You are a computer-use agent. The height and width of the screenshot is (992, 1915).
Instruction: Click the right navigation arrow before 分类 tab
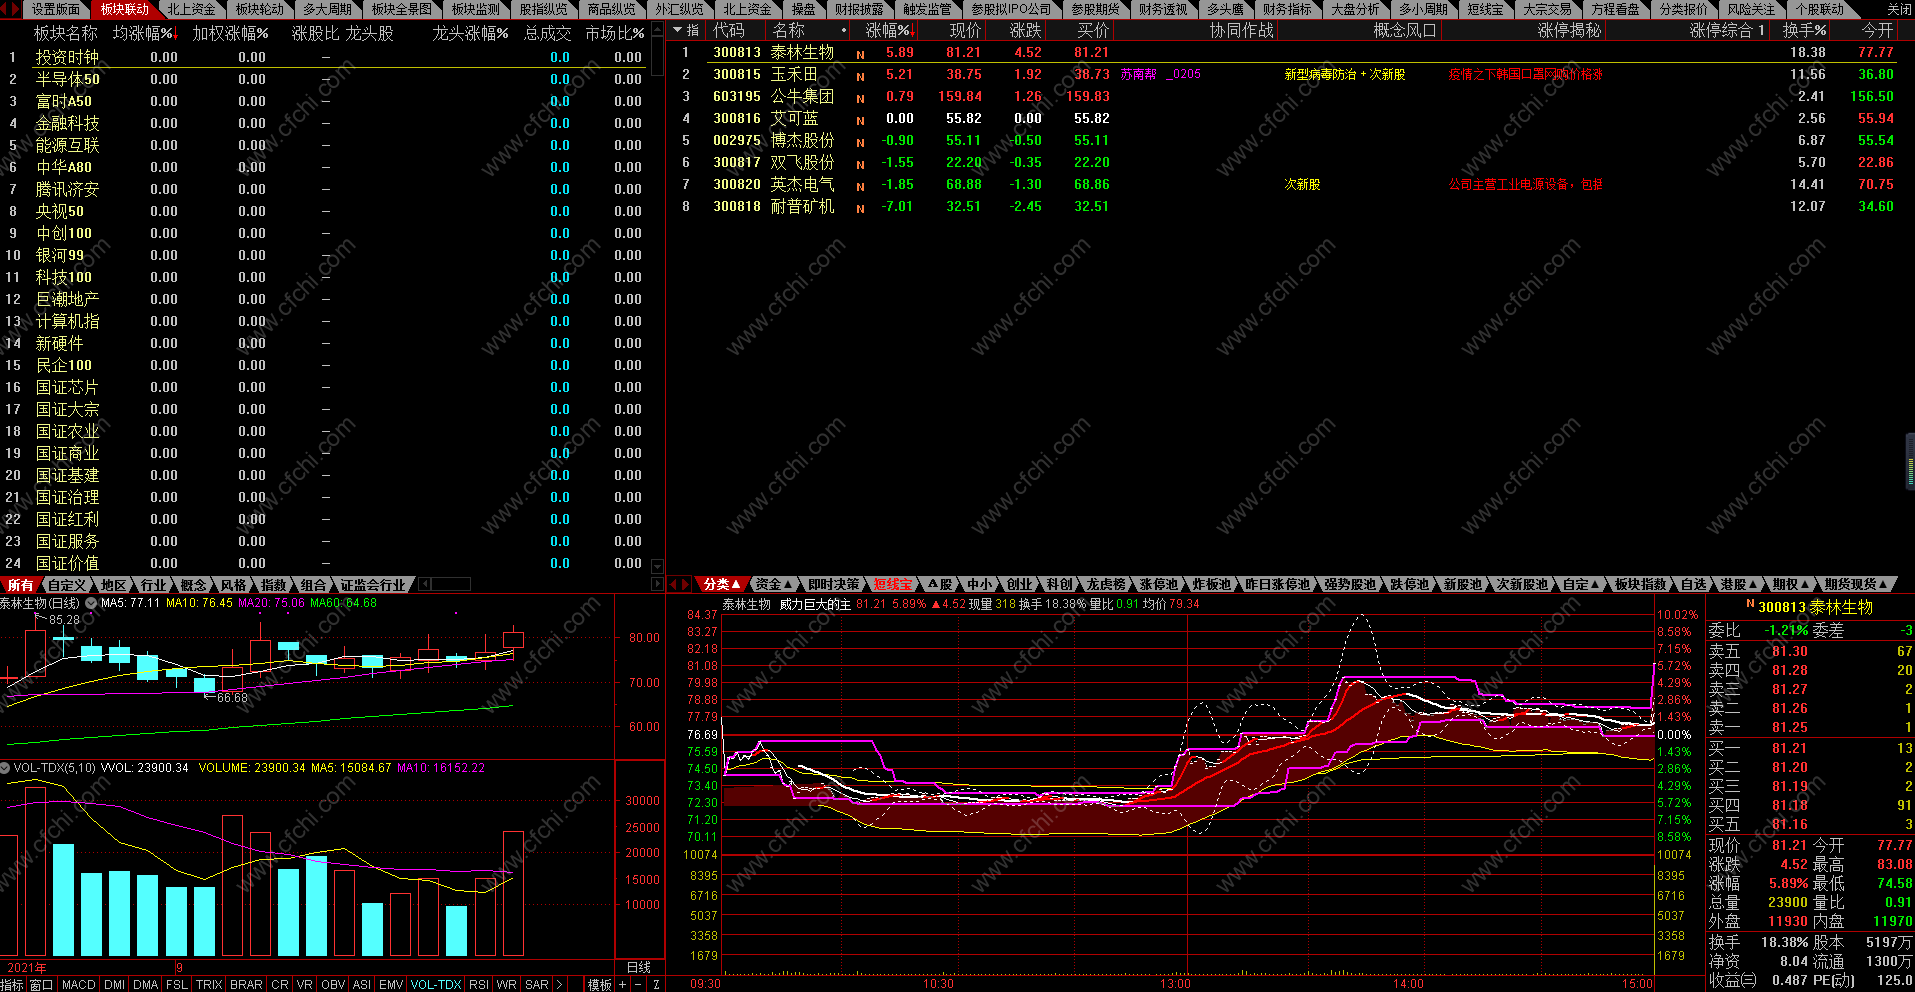coord(686,584)
